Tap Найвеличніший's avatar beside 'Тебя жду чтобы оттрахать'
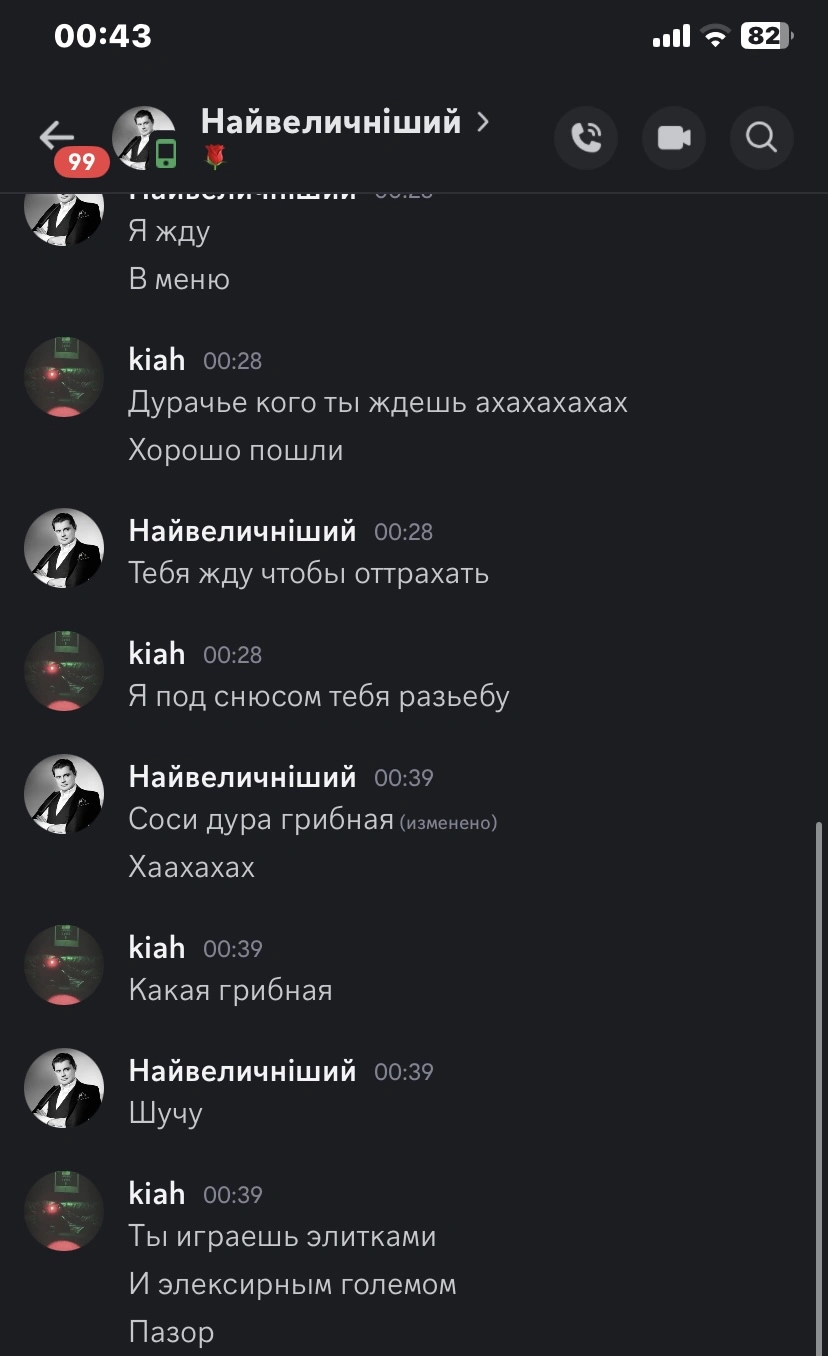 [64, 548]
